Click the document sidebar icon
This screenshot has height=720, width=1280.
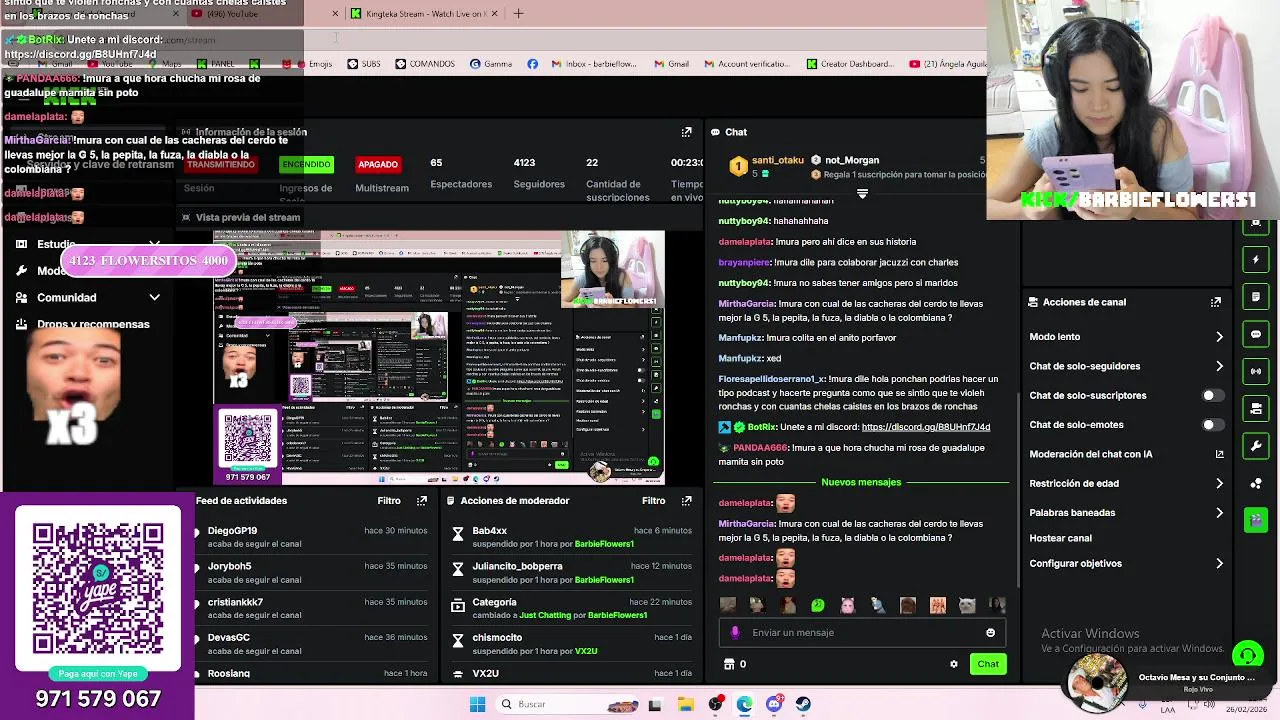click(1256, 297)
